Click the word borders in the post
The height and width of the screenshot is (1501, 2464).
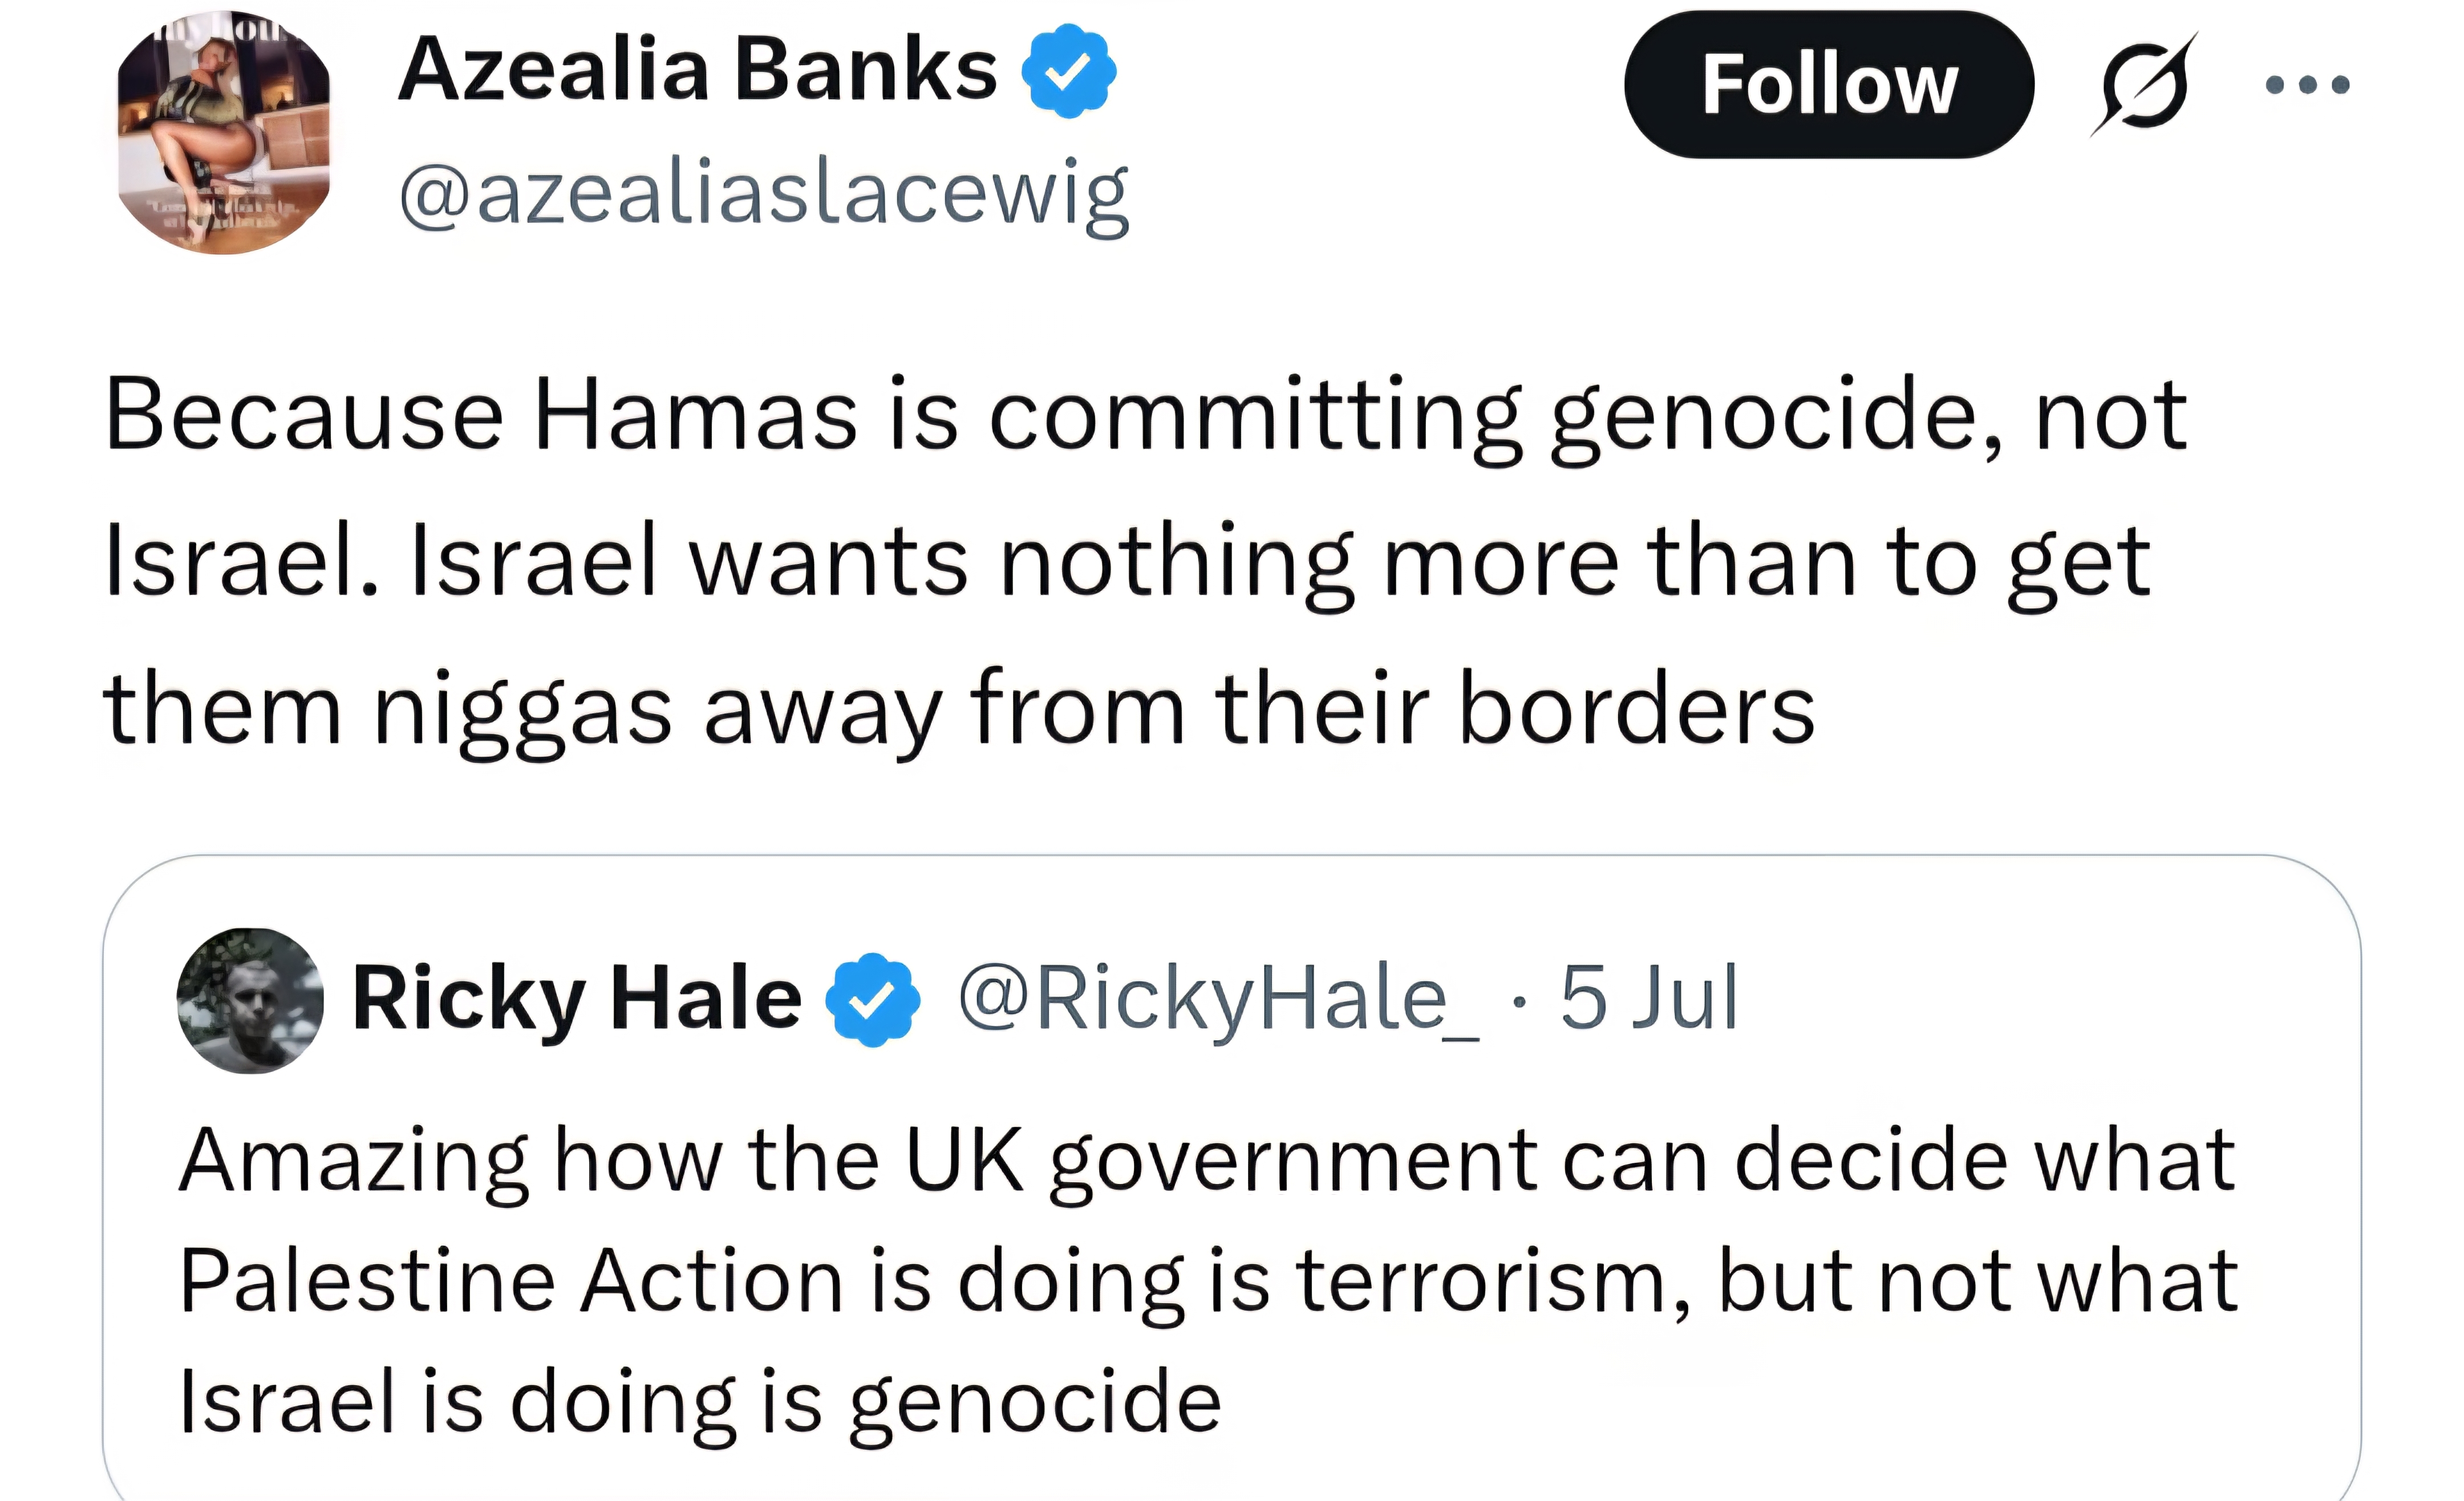1636,709
